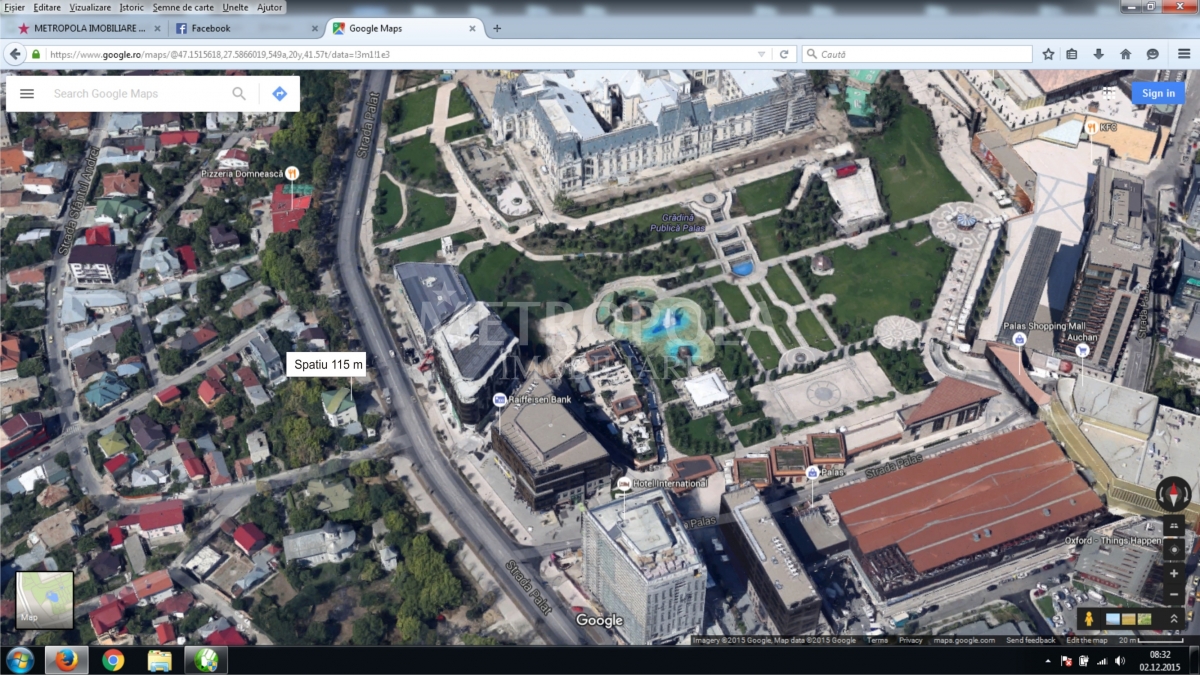
Task: Open the Google Maps hamburger menu
Action: (27, 93)
